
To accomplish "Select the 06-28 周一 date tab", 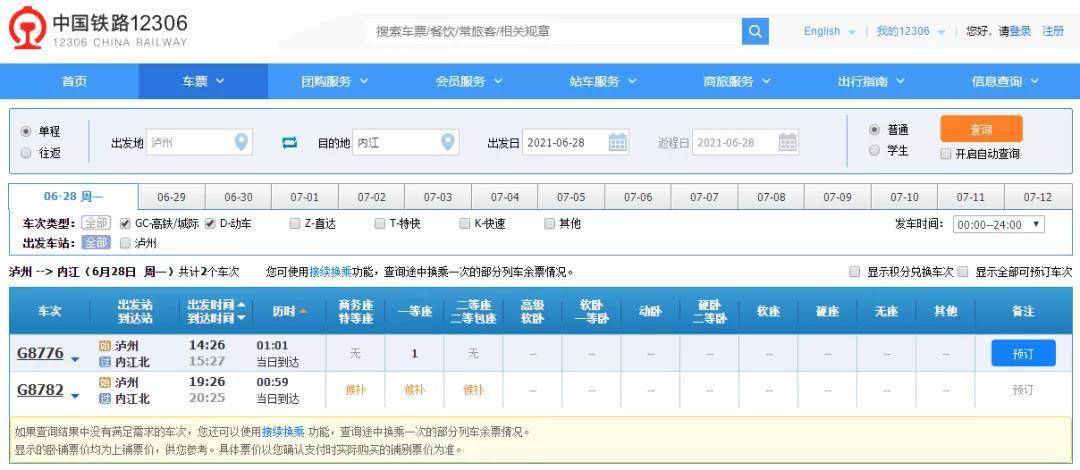I will point(73,196).
